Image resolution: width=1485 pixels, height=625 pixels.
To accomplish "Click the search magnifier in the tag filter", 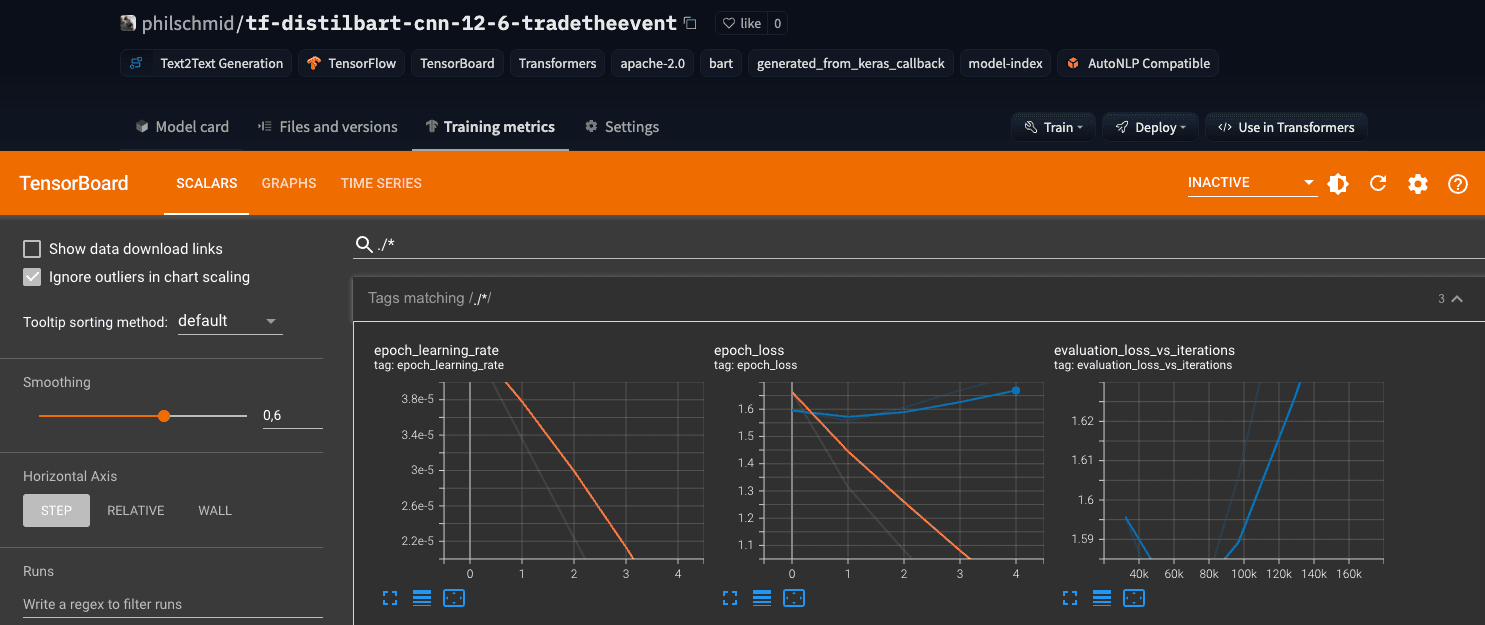I will (x=364, y=243).
